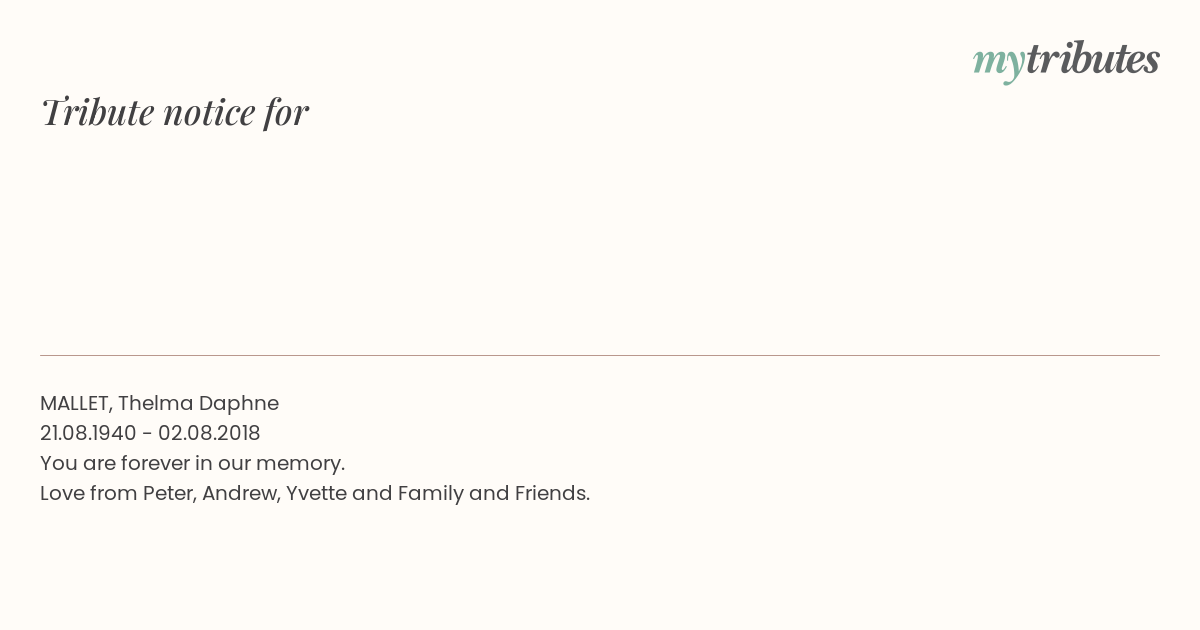Viewport: 1200px width, 630px height.
Task: Click the name "Thelma Daphne"
Action: coord(199,404)
